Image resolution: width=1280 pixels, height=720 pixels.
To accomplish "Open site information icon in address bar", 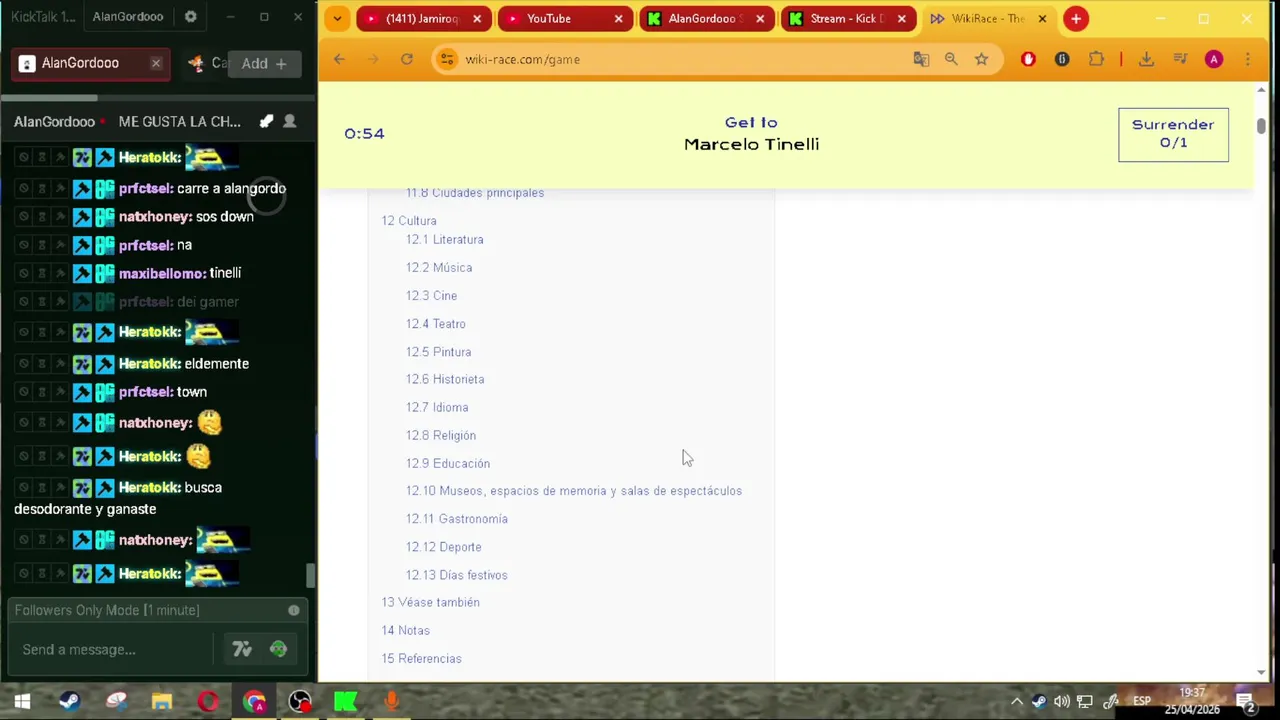I will (x=447, y=59).
